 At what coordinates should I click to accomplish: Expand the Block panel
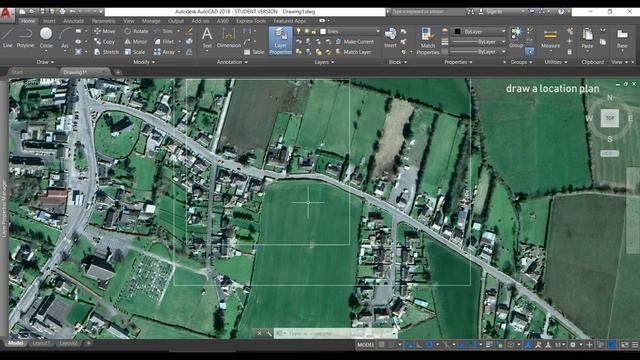tap(398, 62)
